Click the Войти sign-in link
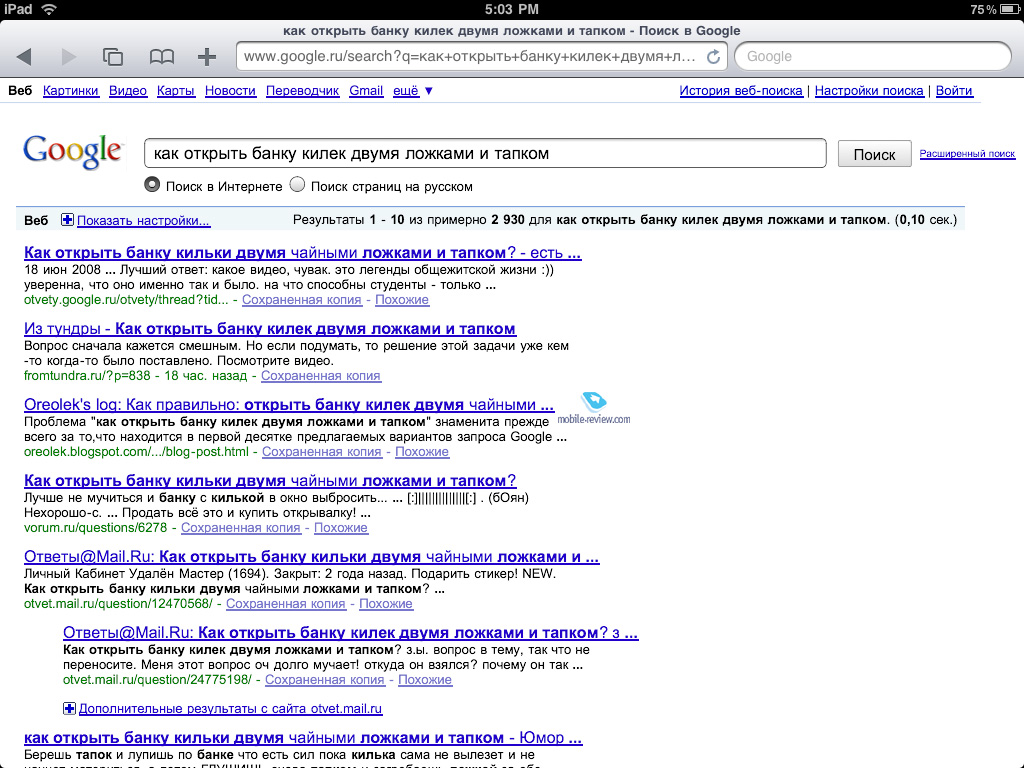 pyautogui.click(x=954, y=91)
